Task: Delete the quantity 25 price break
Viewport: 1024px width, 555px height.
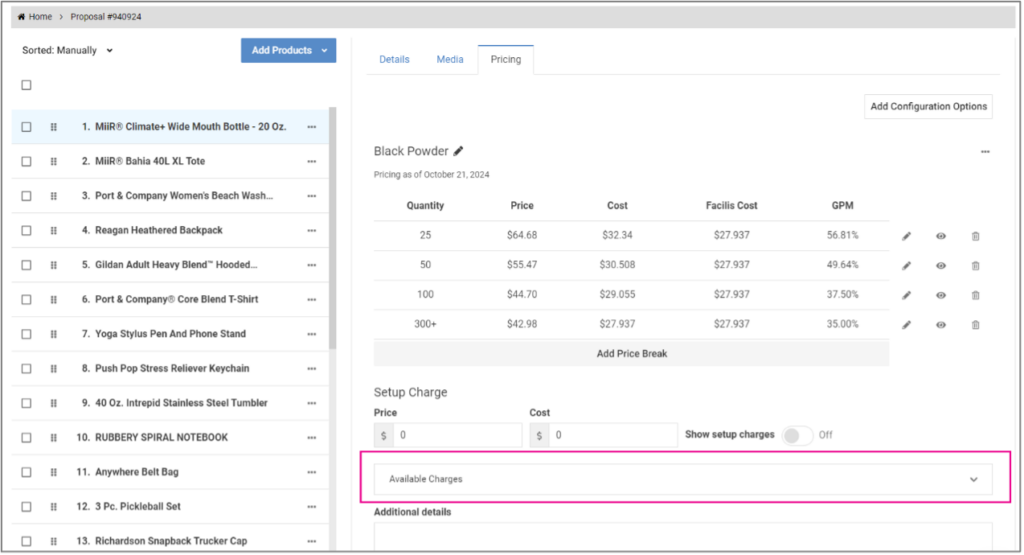Action: tap(976, 236)
